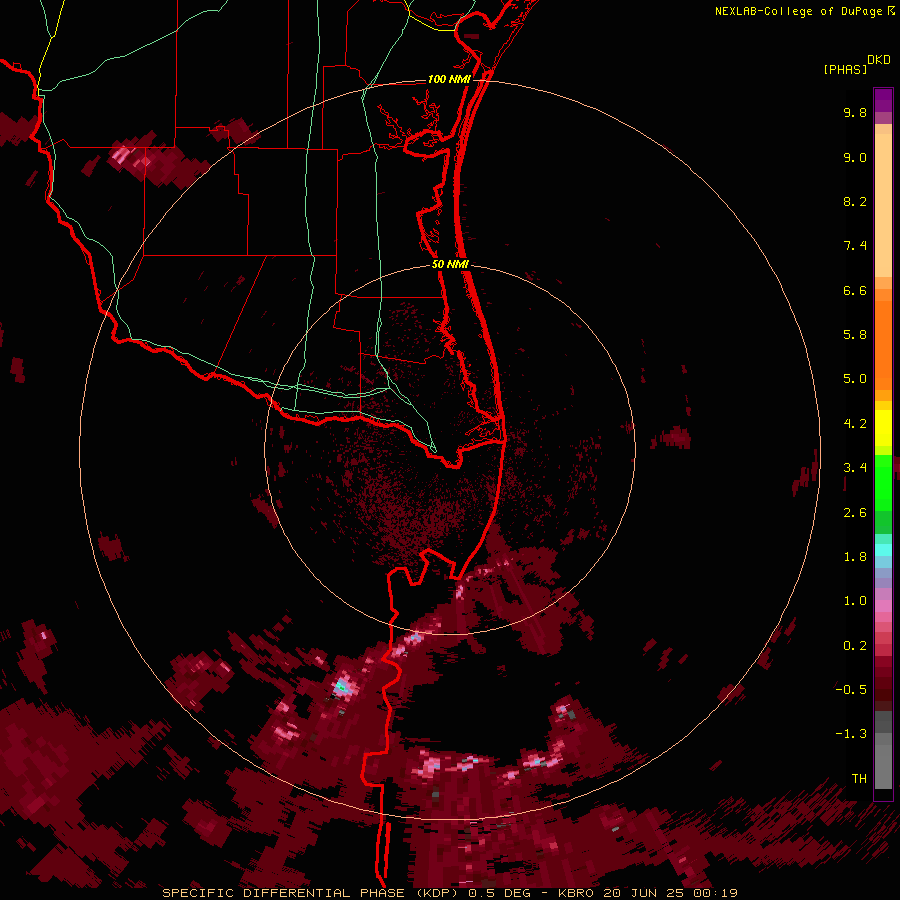Click the 8.2 legend value

click(x=855, y=201)
